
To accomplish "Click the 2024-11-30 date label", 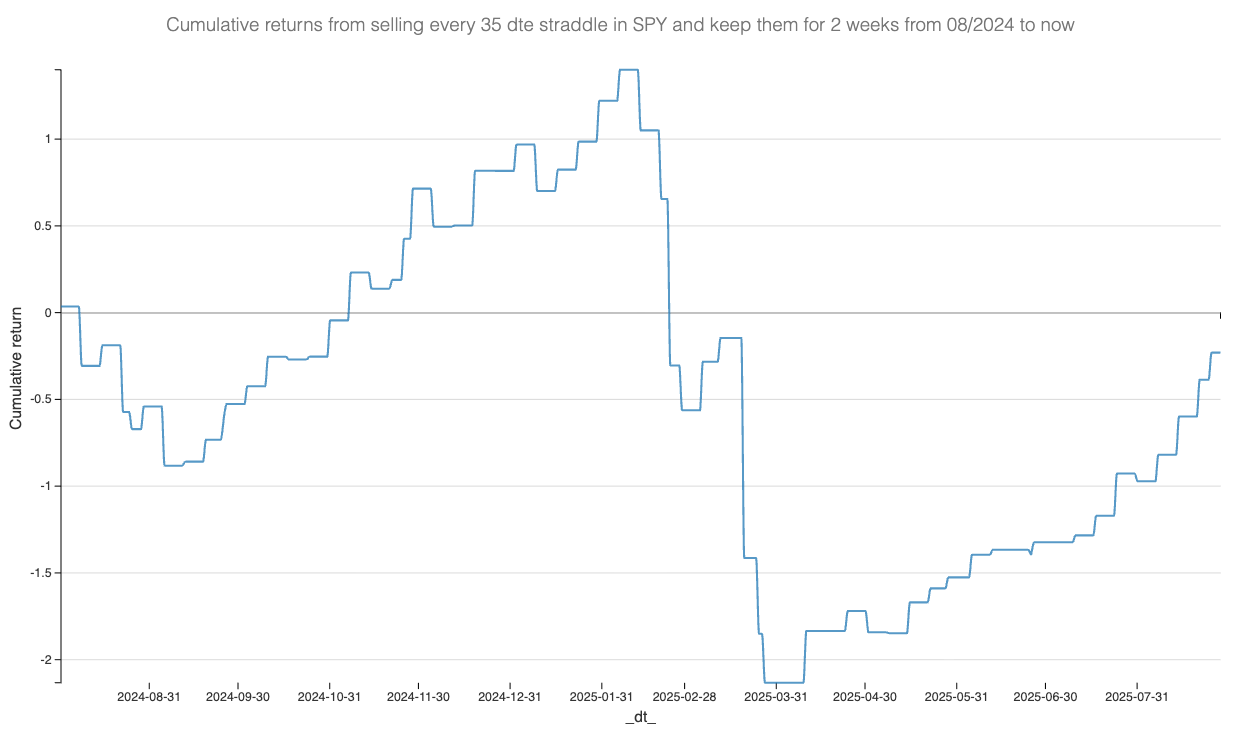I will coord(418,697).
